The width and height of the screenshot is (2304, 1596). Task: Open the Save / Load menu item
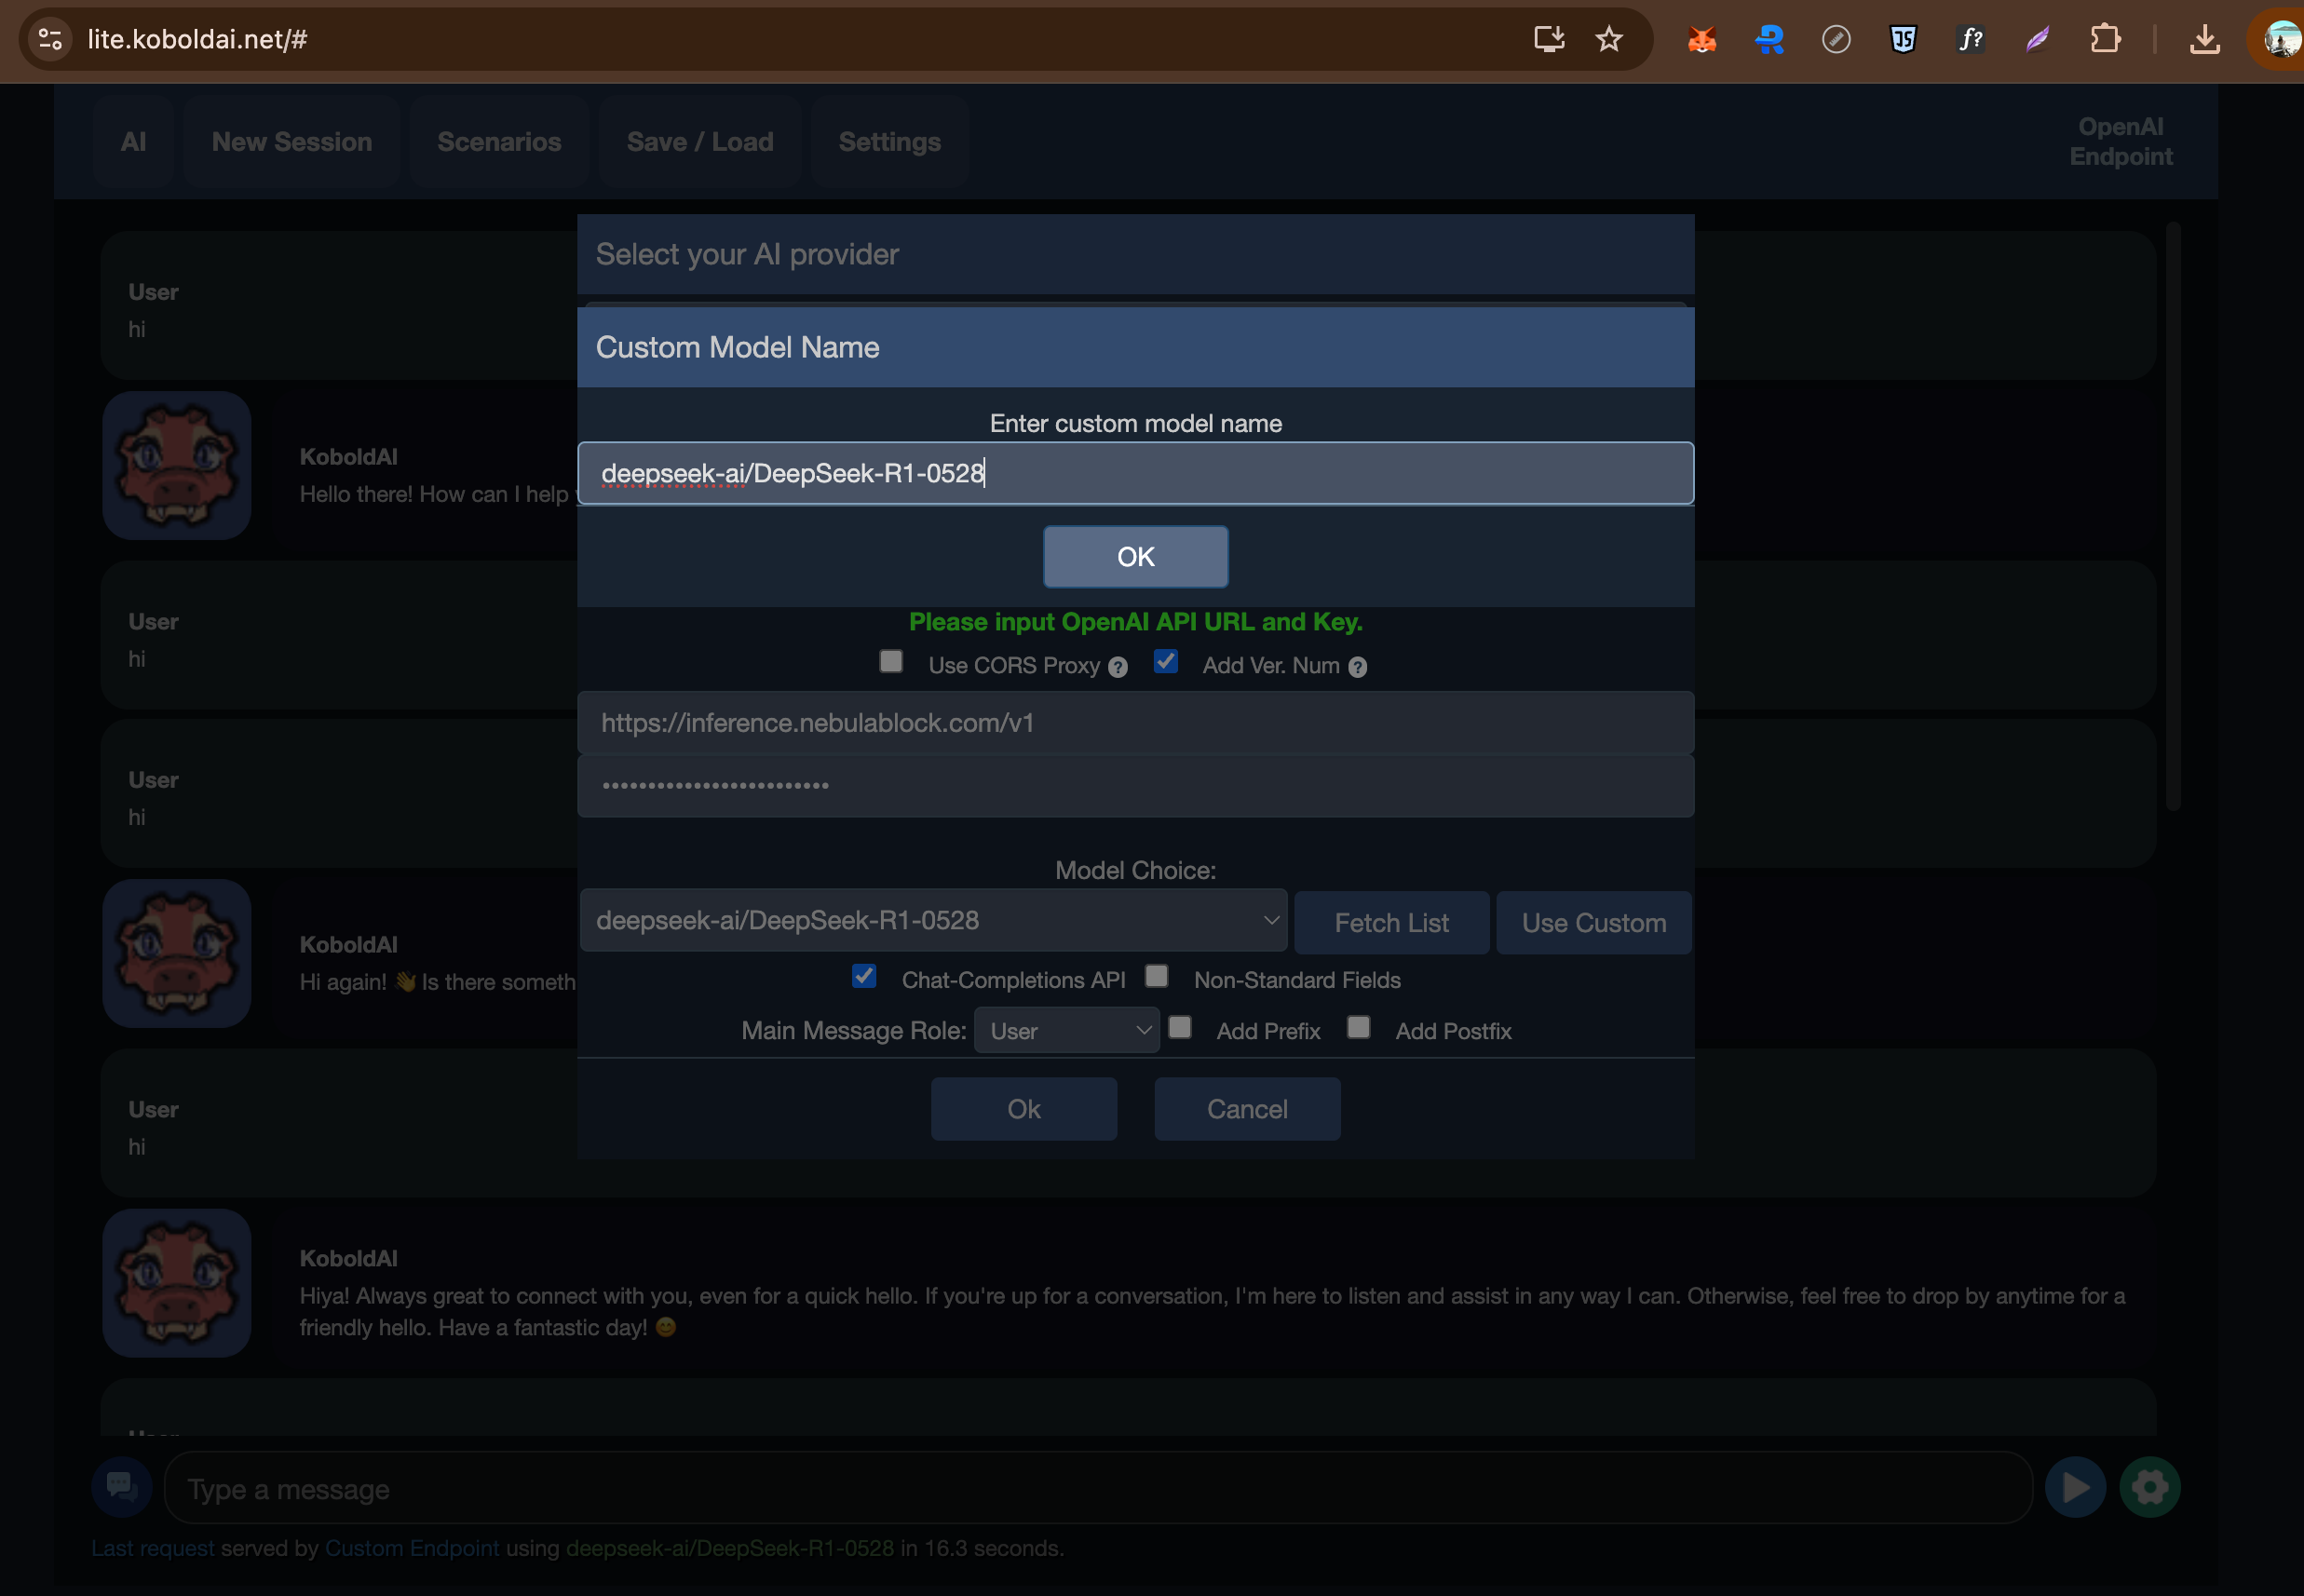(700, 142)
